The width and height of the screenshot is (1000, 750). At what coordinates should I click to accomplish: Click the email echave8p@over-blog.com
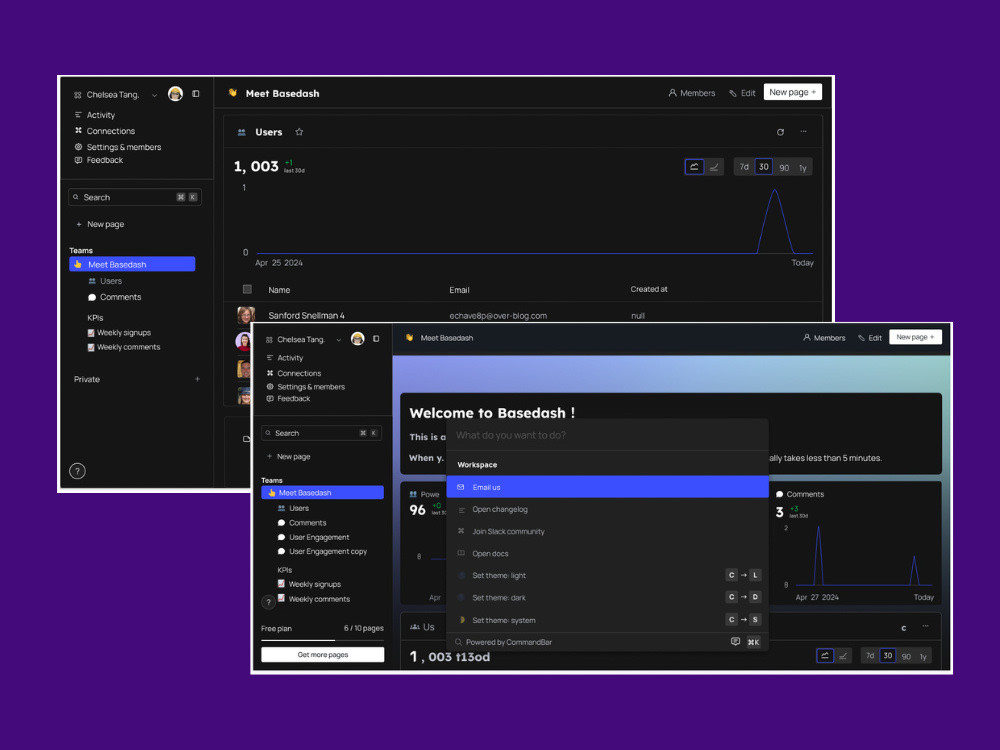click(x=498, y=316)
